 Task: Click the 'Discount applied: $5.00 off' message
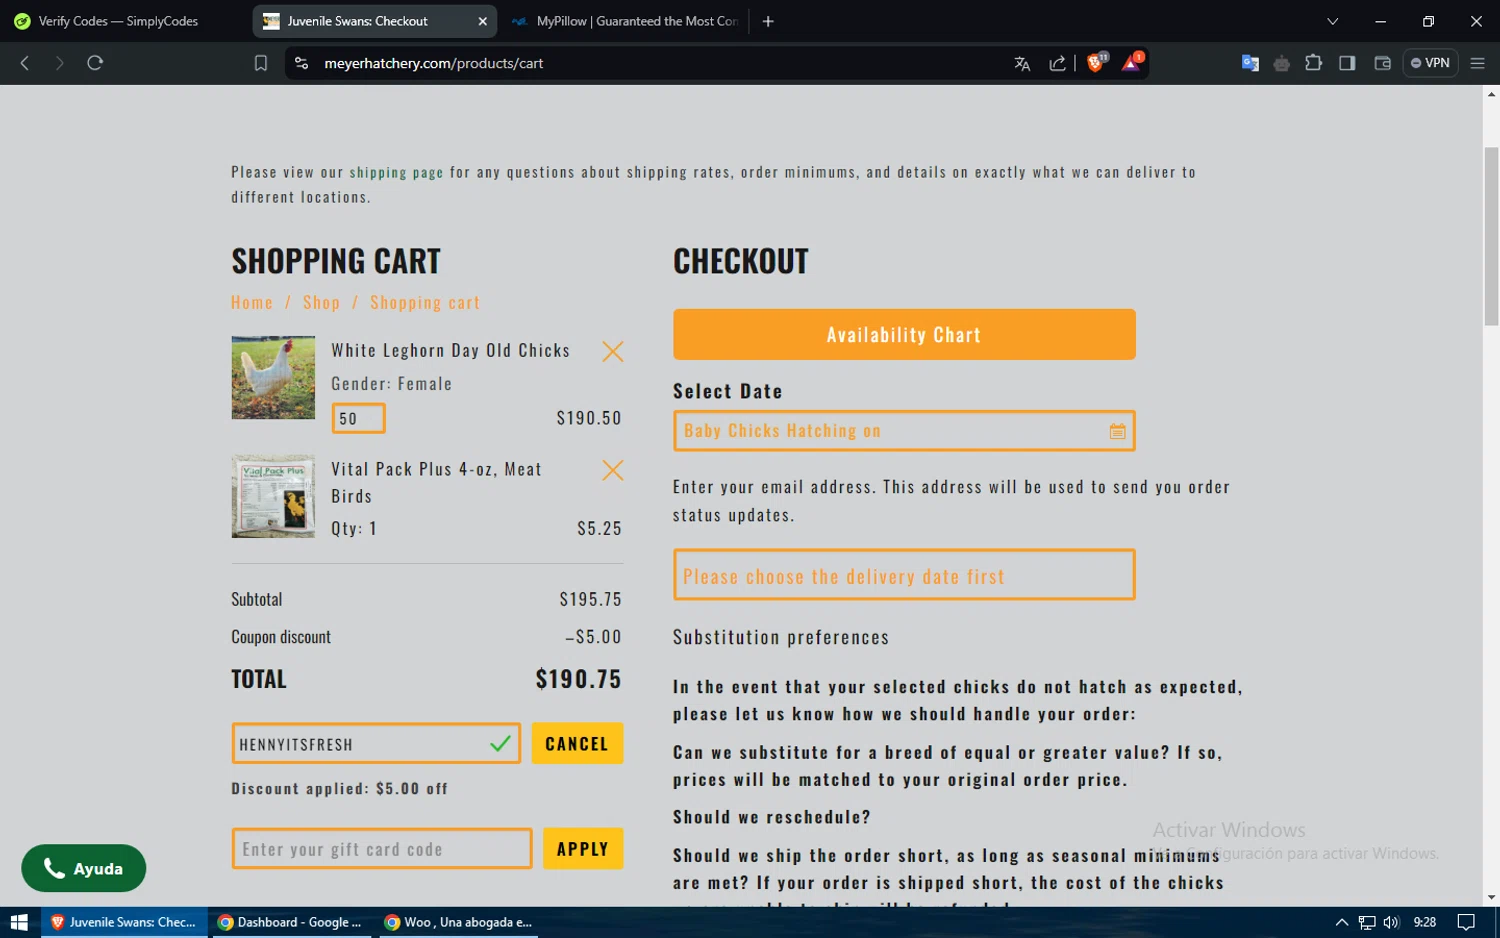click(340, 788)
